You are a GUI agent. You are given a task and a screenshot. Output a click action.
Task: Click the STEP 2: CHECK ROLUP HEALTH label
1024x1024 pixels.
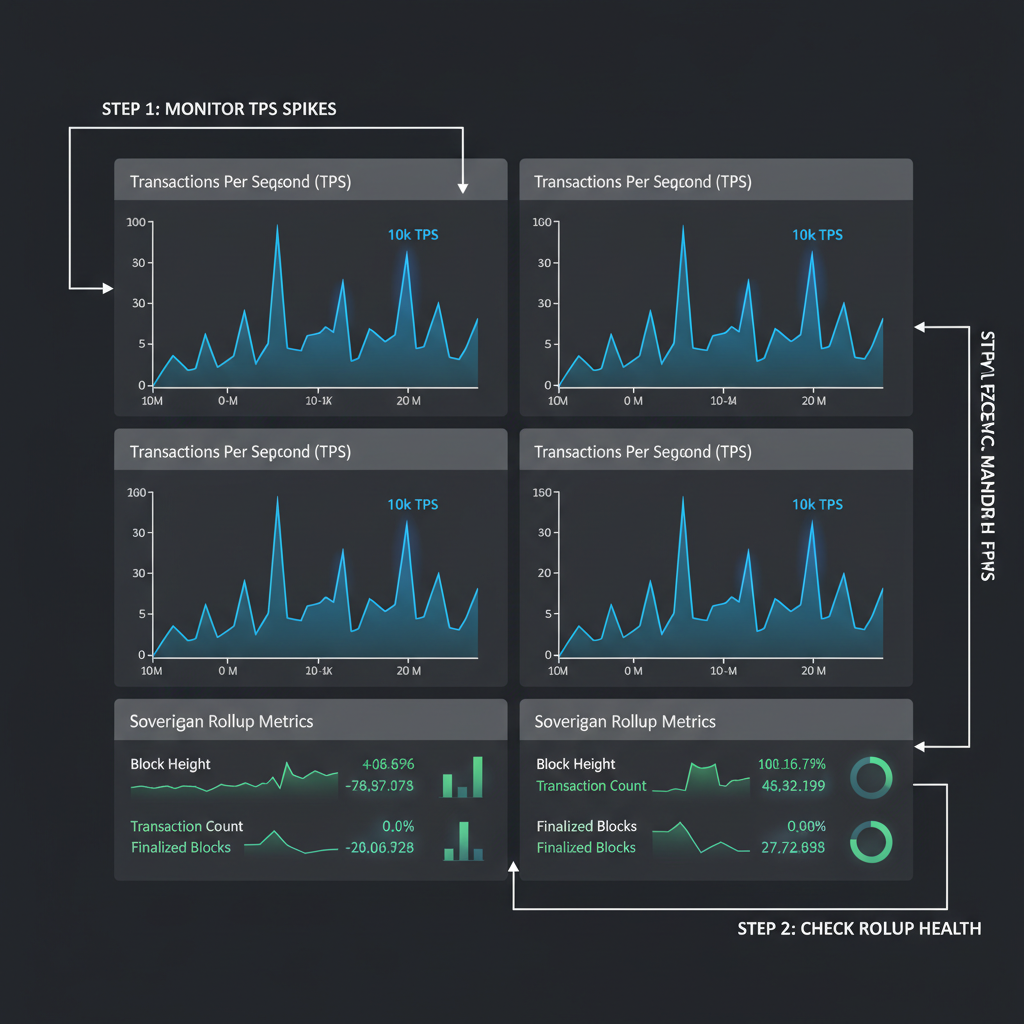(859, 928)
